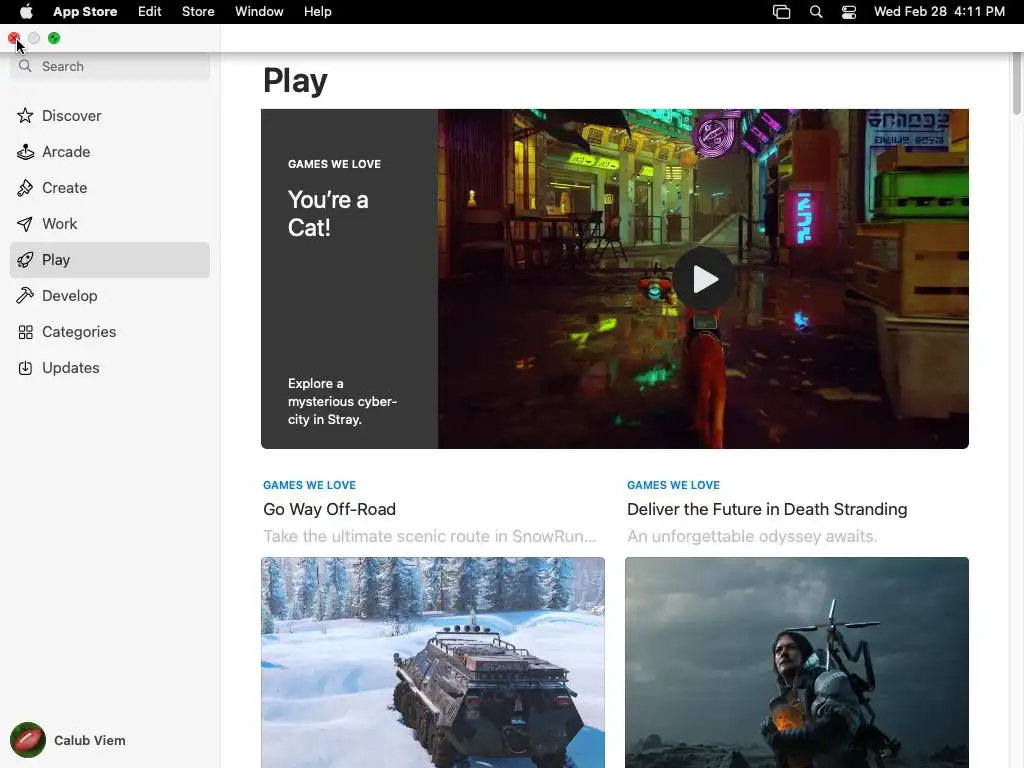Select the Work sidebar label
Viewport: 1024px width, 768px height.
pyautogui.click(x=59, y=224)
